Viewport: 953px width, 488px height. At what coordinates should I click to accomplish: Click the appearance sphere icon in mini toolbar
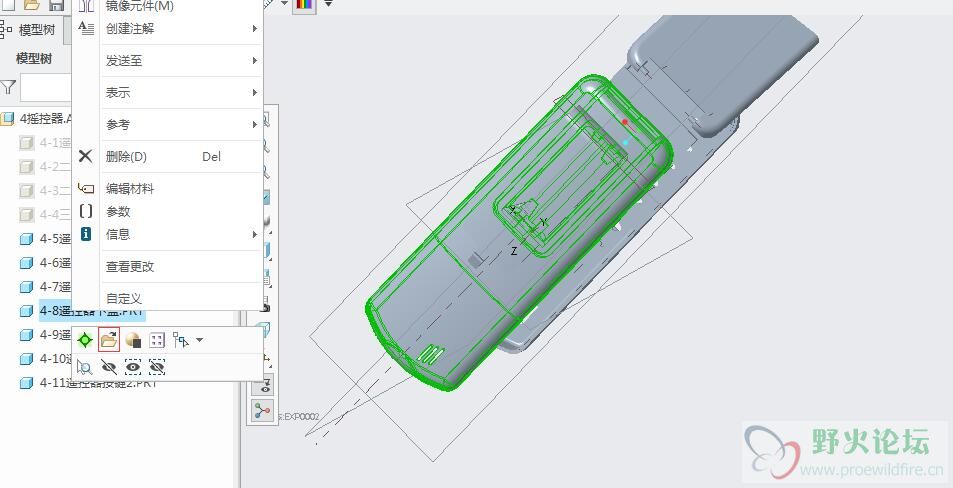(133, 340)
